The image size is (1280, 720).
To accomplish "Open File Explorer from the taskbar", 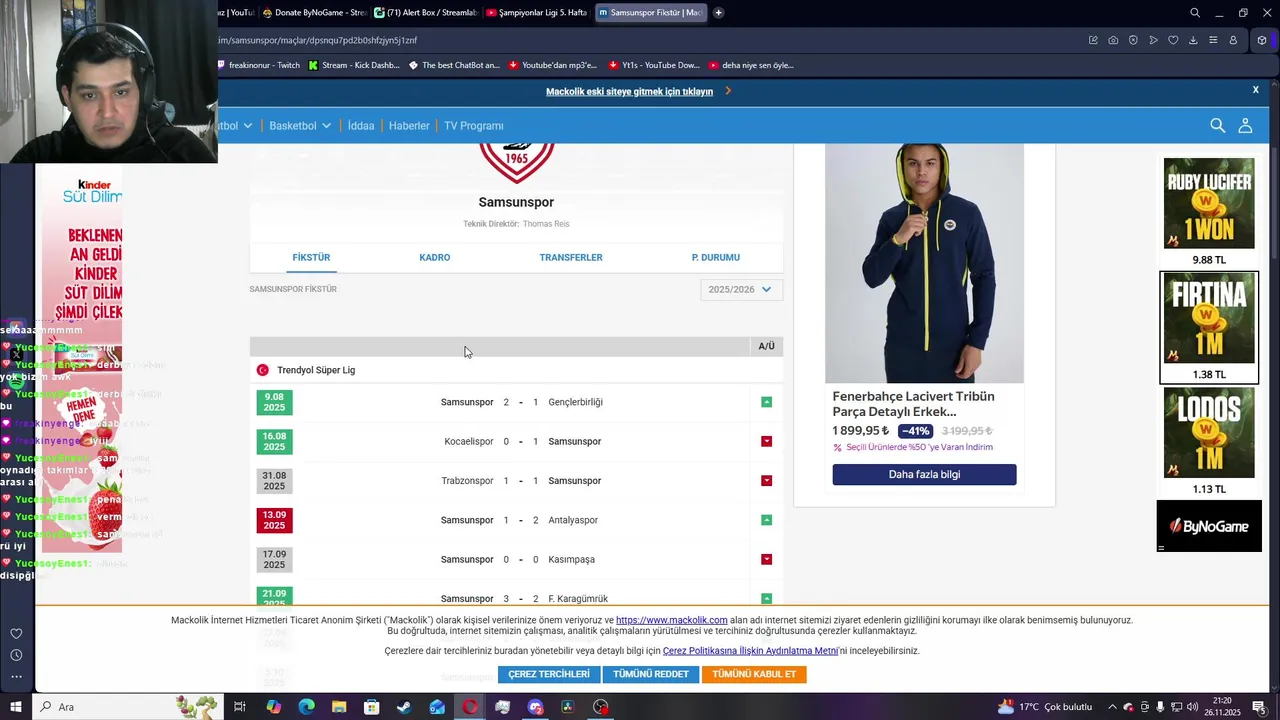I will [x=339, y=707].
